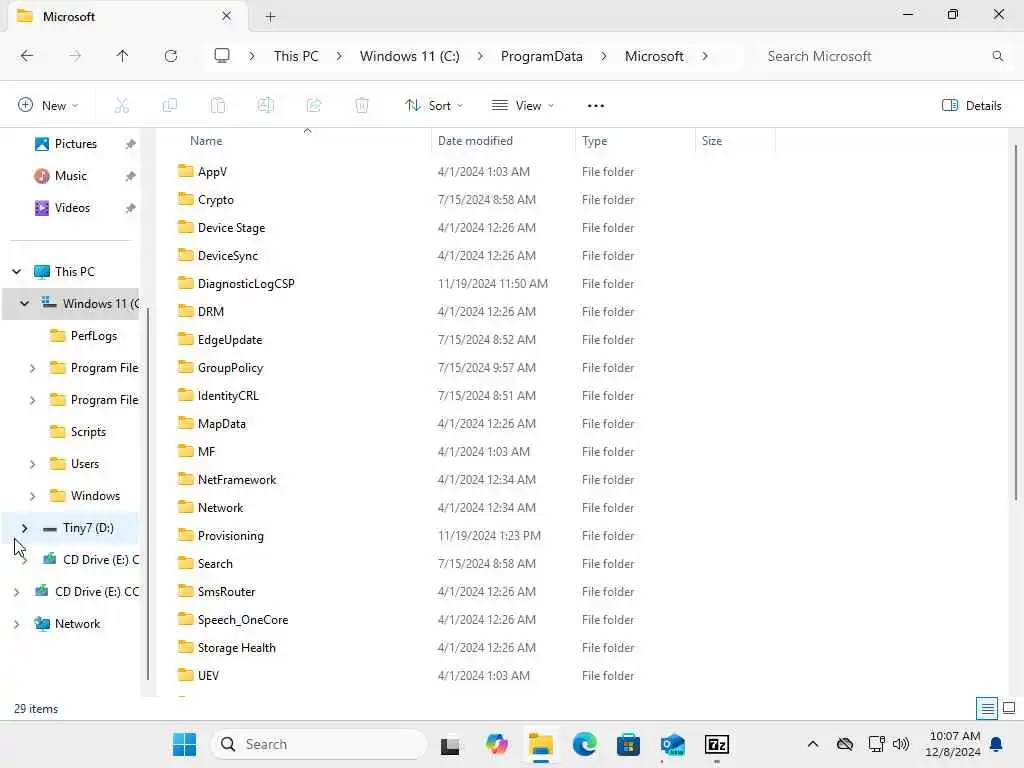Screen dimensions: 1024x768
Task: Click the Share icon in toolbar
Action: pos(314,105)
